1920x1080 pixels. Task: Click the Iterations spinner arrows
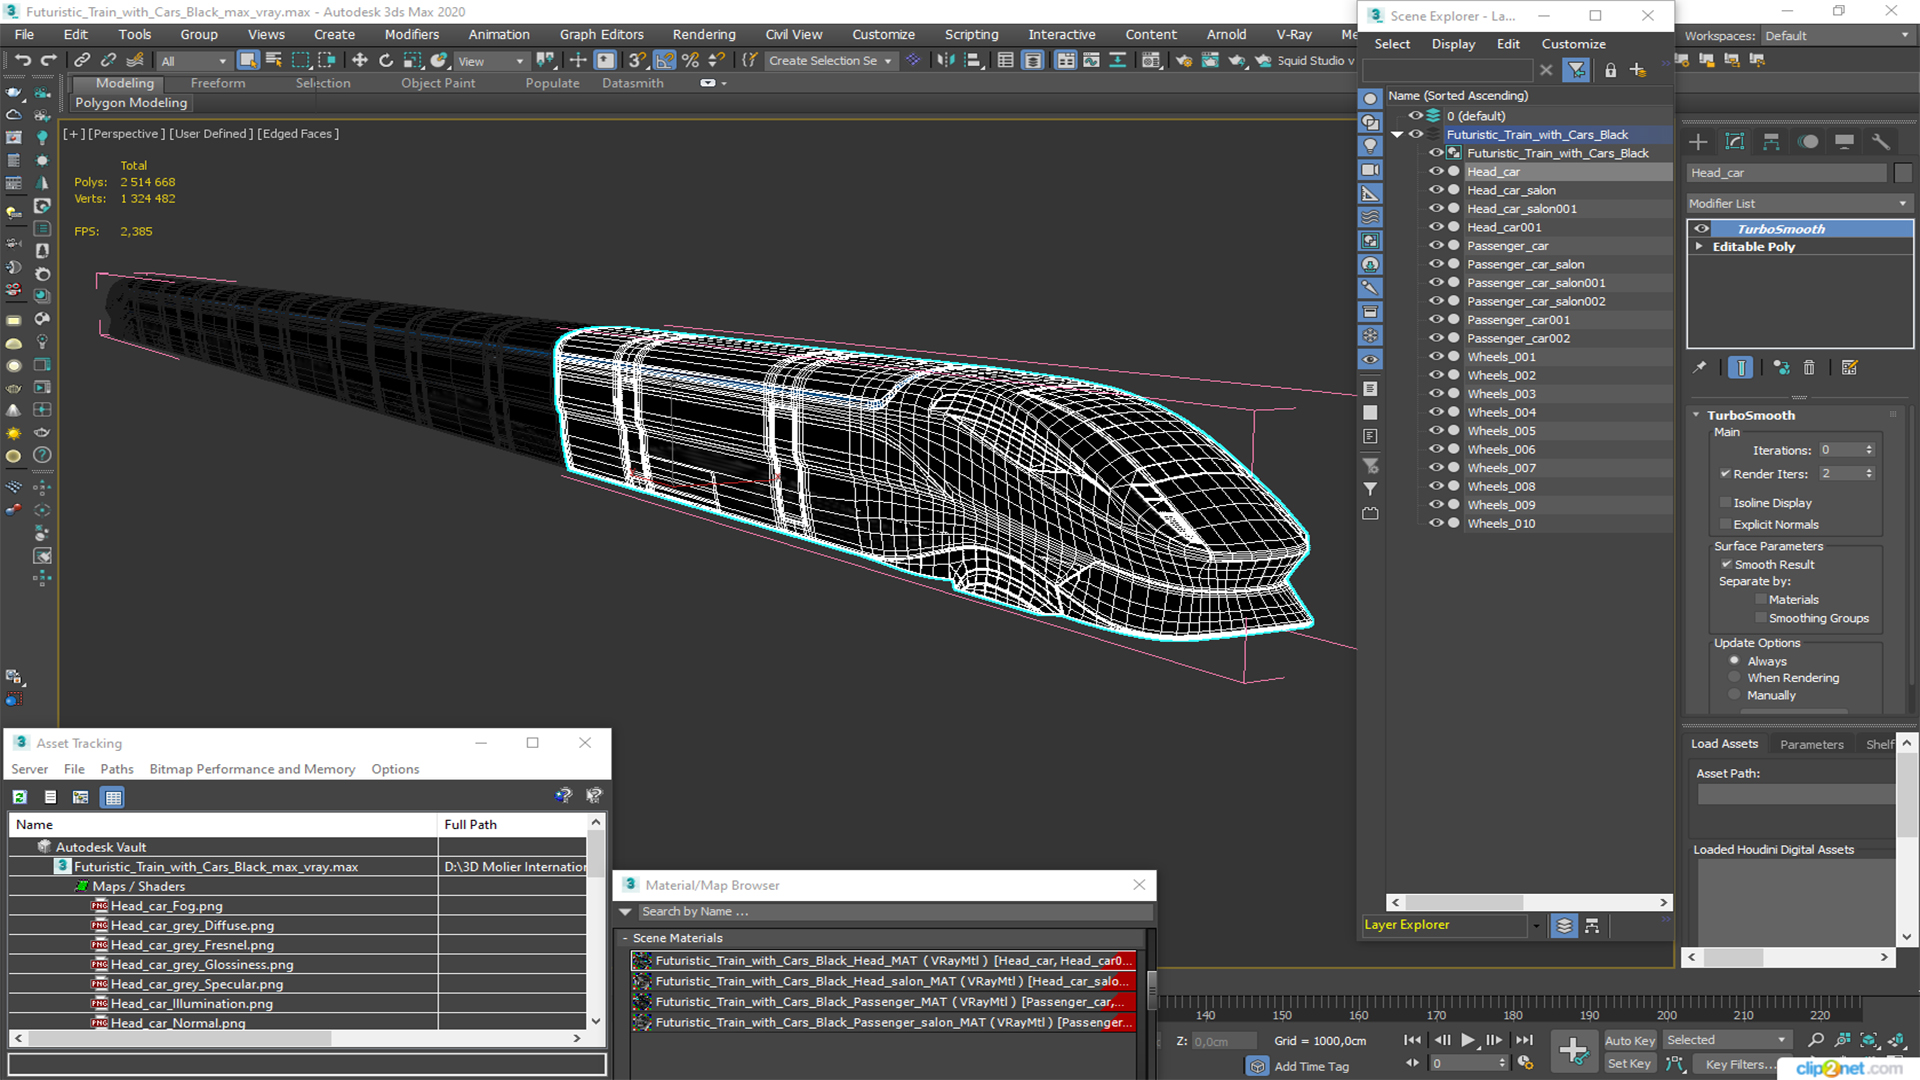1869,450
